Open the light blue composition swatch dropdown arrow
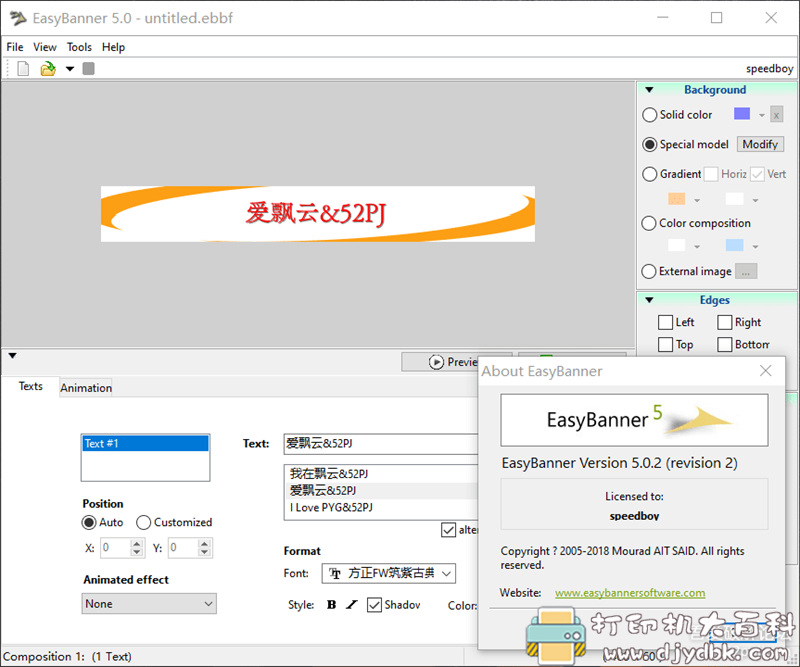800x667 pixels. click(755, 247)
